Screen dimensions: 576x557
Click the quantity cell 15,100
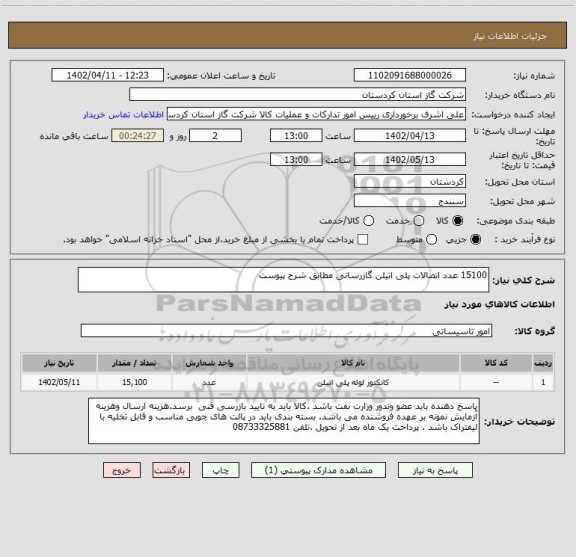point(134,382)
